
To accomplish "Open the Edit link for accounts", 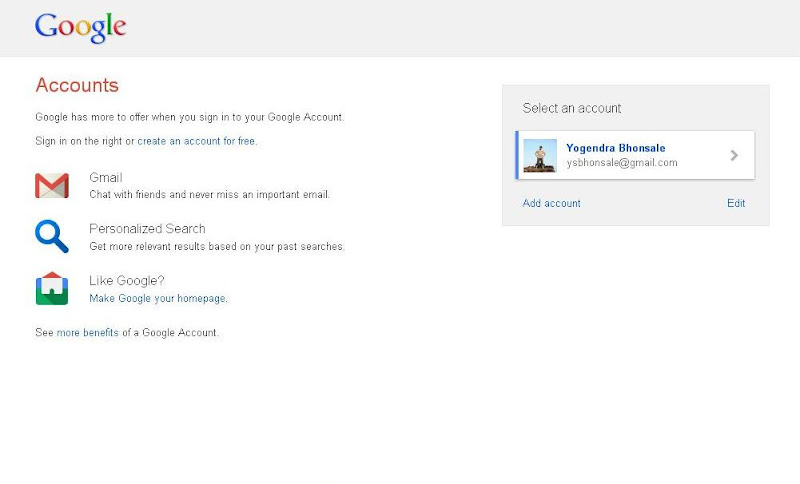I will point(736,204).
